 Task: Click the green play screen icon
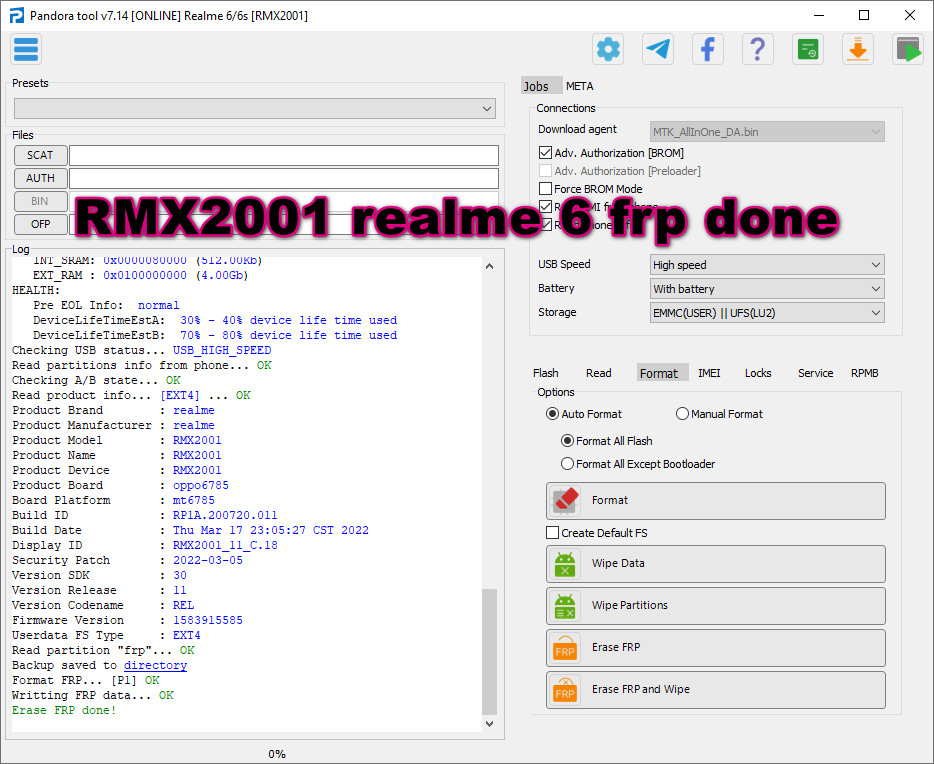pyautogui.click(x=908, y=49)
